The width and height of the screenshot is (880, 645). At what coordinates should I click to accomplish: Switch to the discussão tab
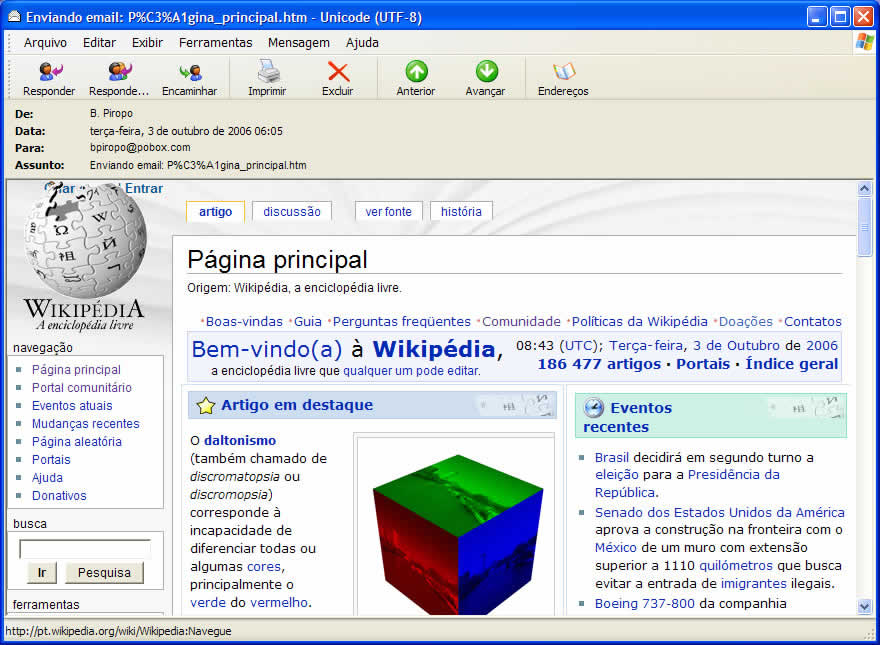pos(292,211)
